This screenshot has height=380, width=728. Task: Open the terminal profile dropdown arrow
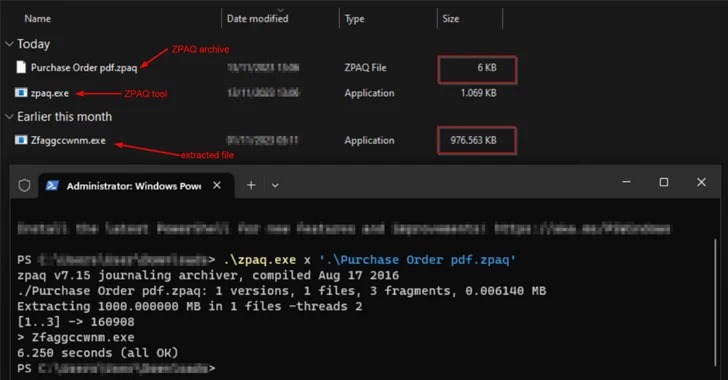tap(275, 185)
